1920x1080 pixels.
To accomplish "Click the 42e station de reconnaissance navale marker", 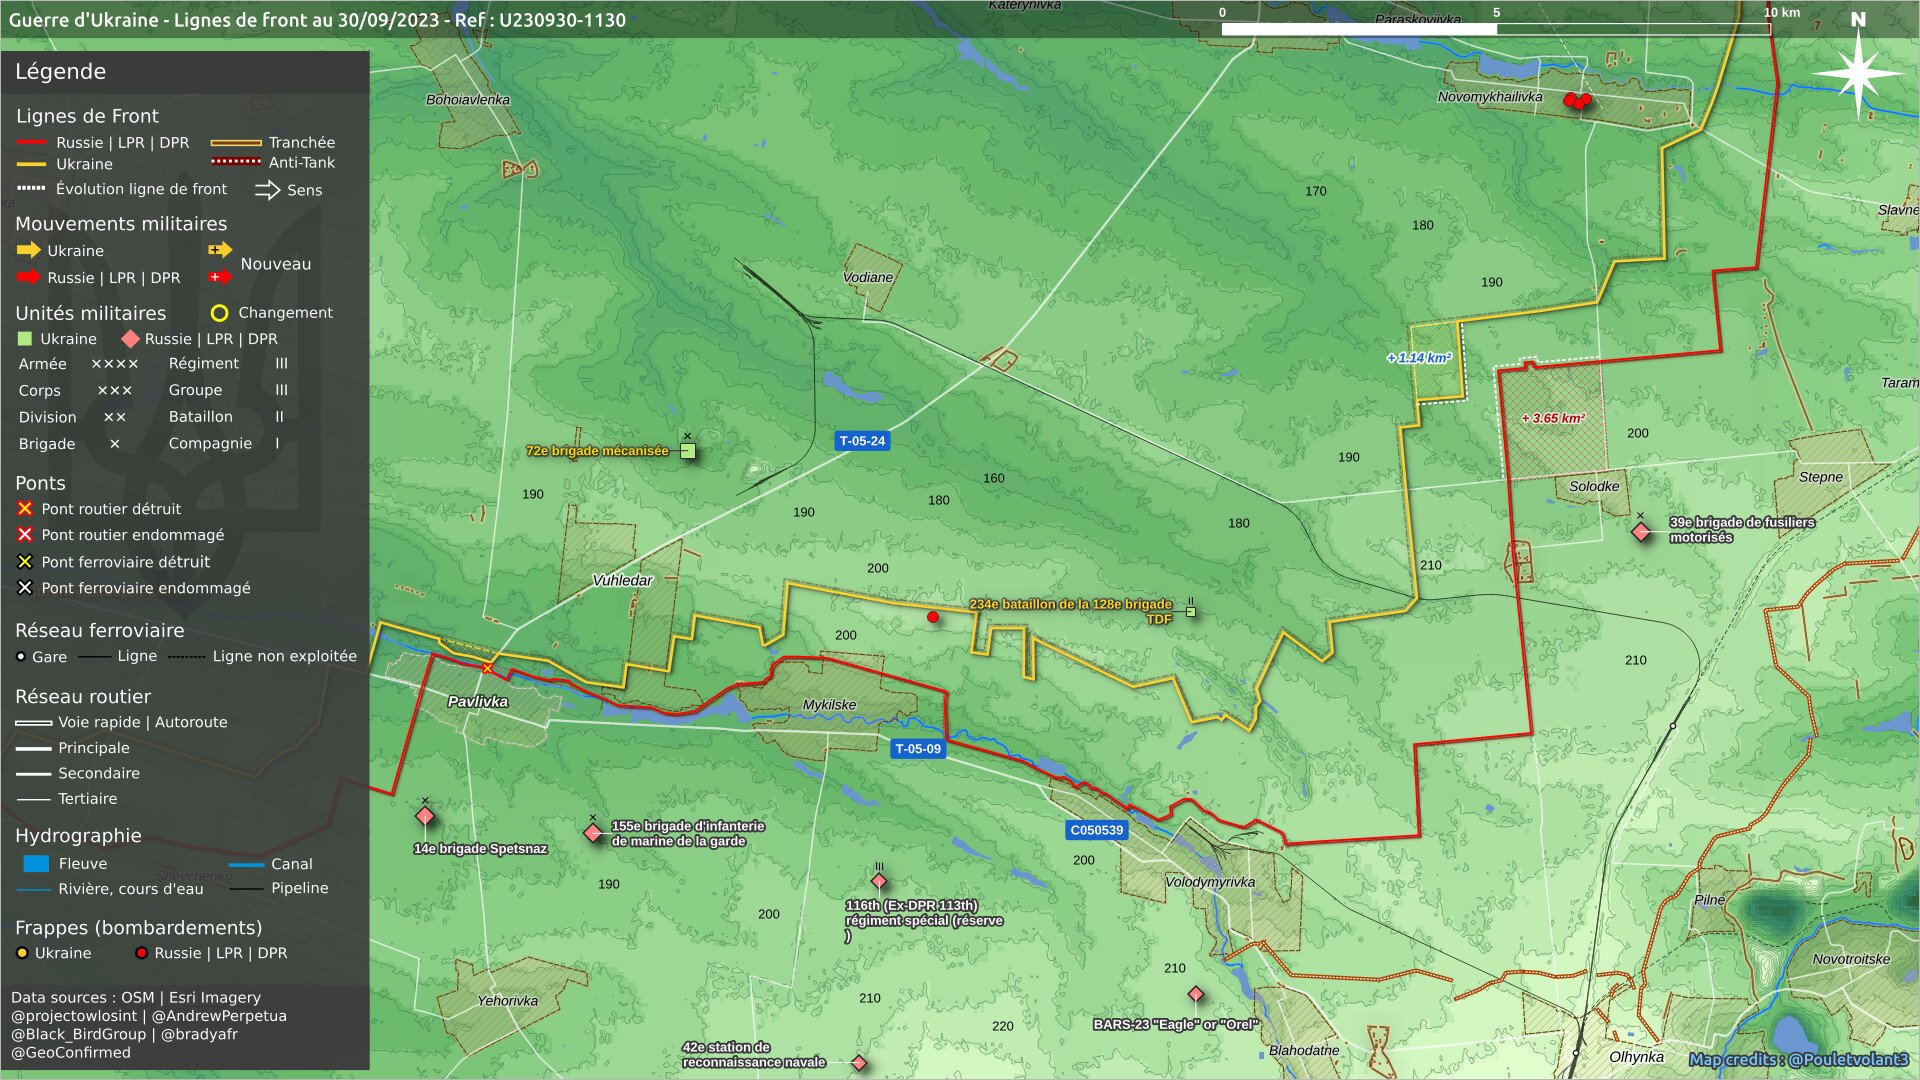I will pyautogui.click(x=859, y=1062).
